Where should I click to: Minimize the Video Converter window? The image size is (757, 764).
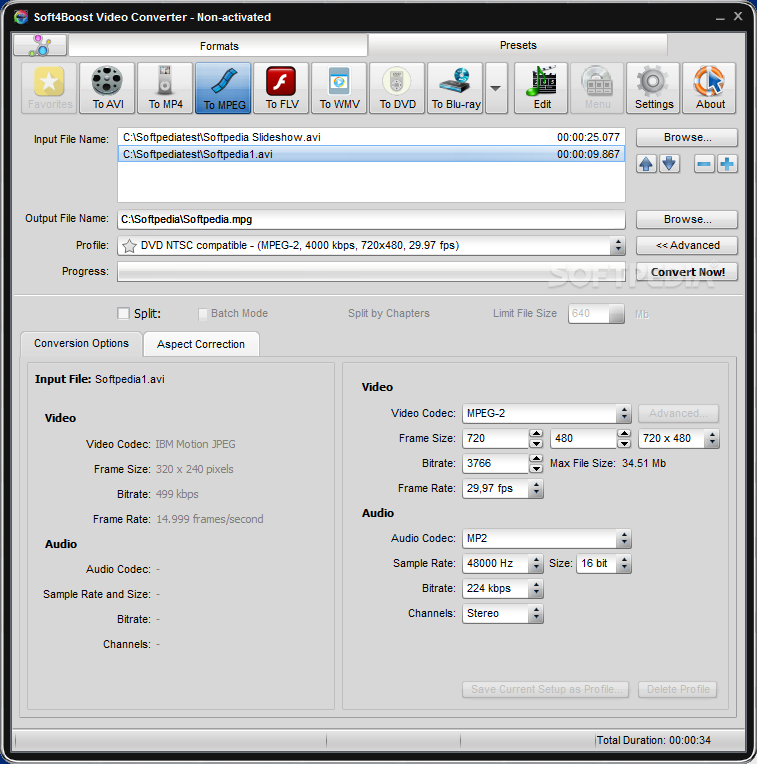(720, 17)
